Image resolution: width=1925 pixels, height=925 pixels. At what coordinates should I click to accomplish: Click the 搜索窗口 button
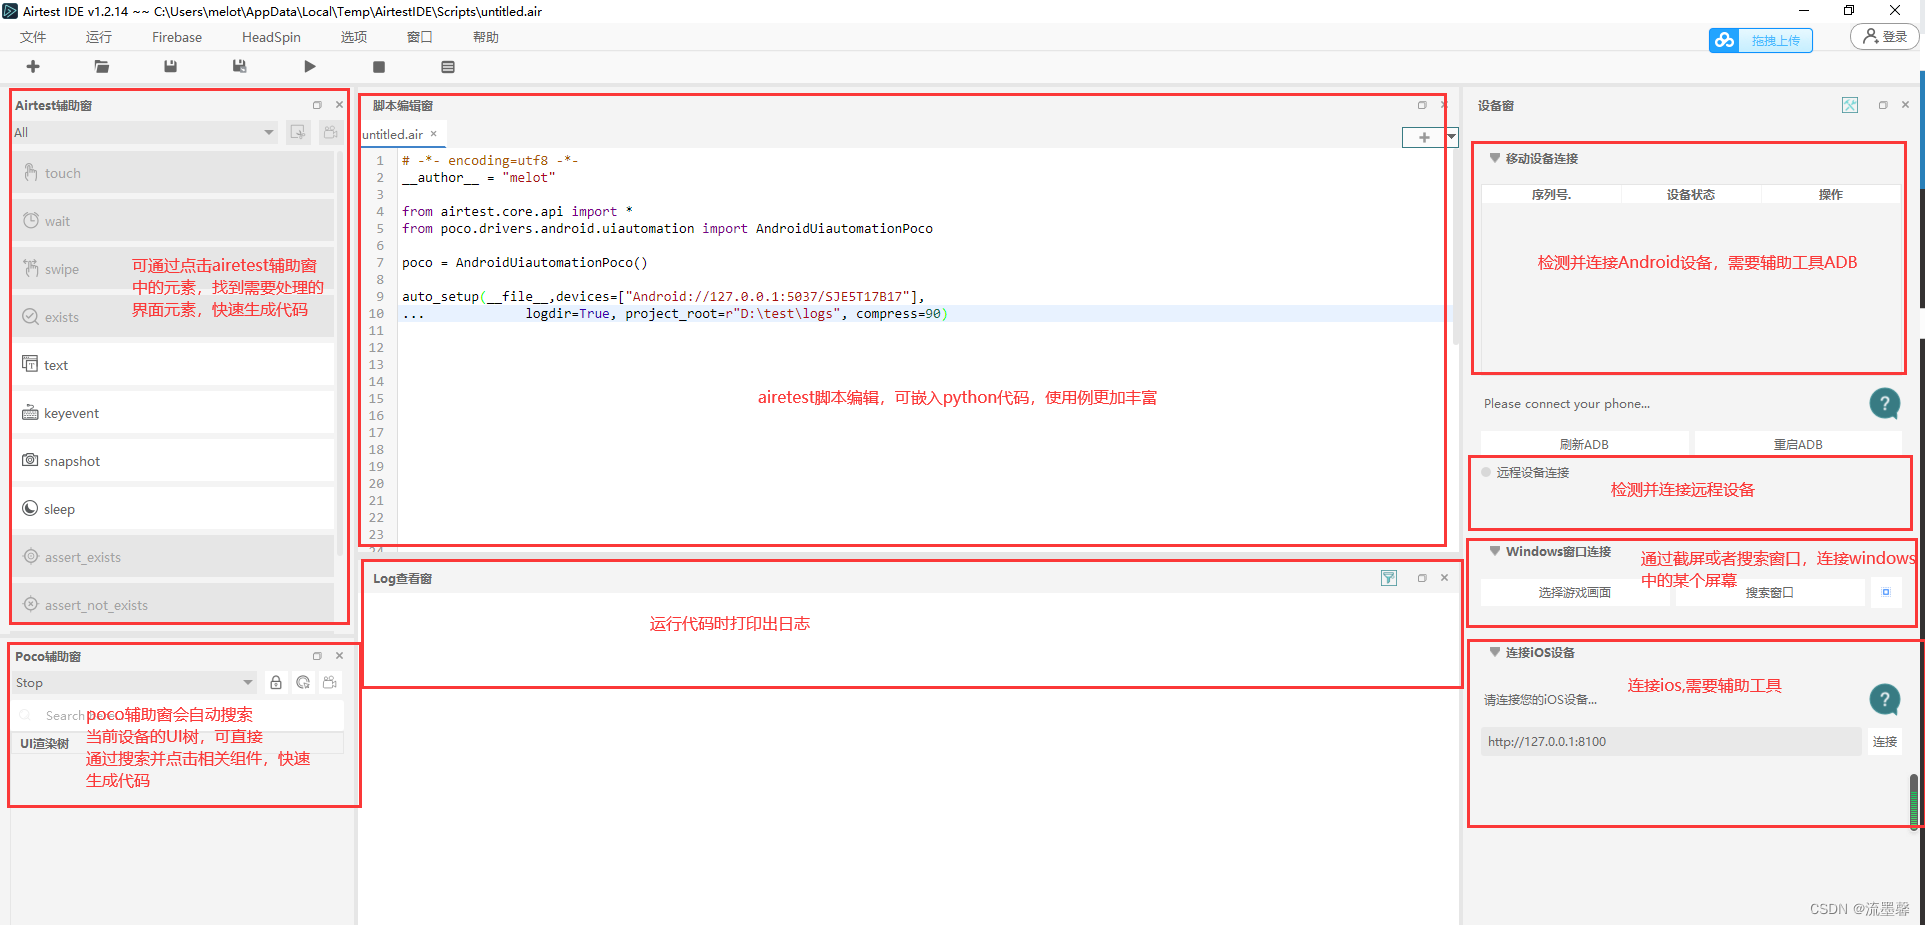click(1770, 592)
